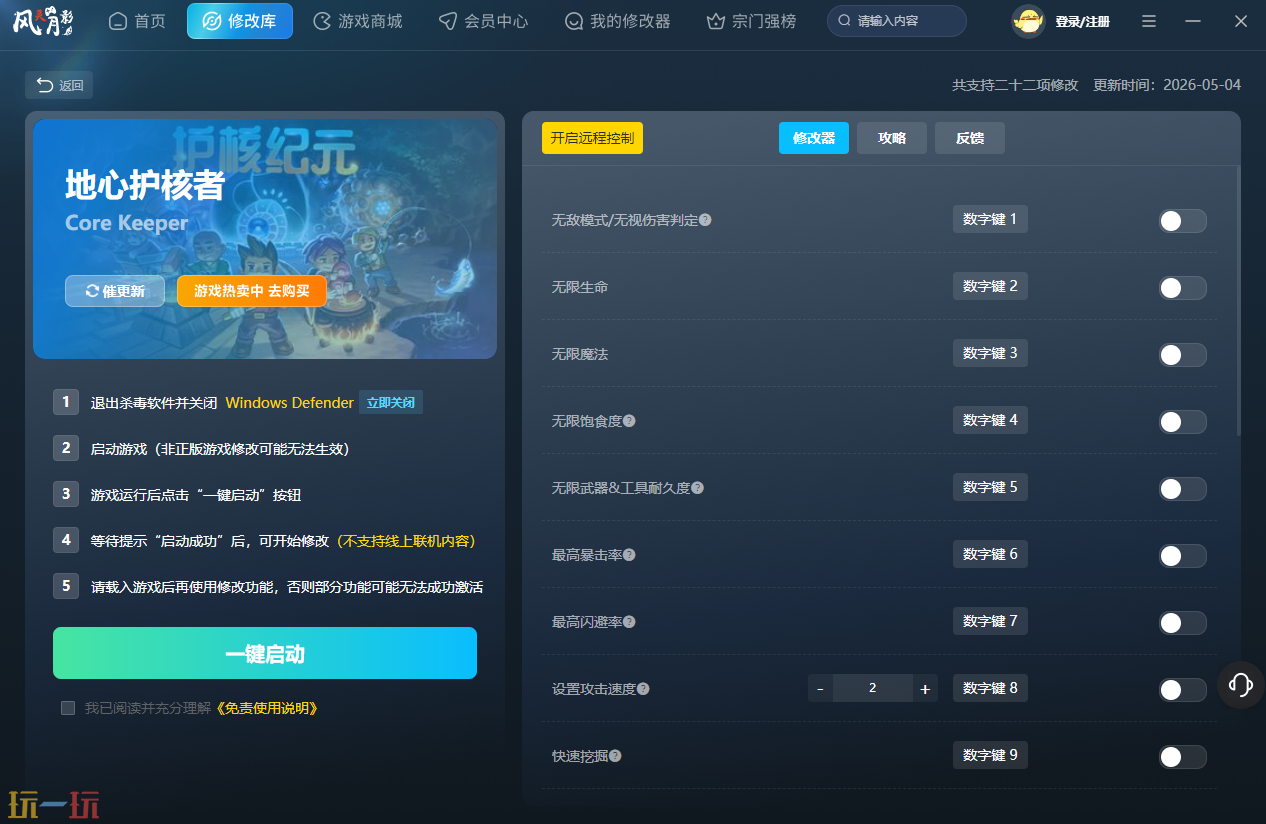Click the 地心护核者 game title
Viewport: 1266px width, 824px height.
pyautogui.click(x=145, y=186)
